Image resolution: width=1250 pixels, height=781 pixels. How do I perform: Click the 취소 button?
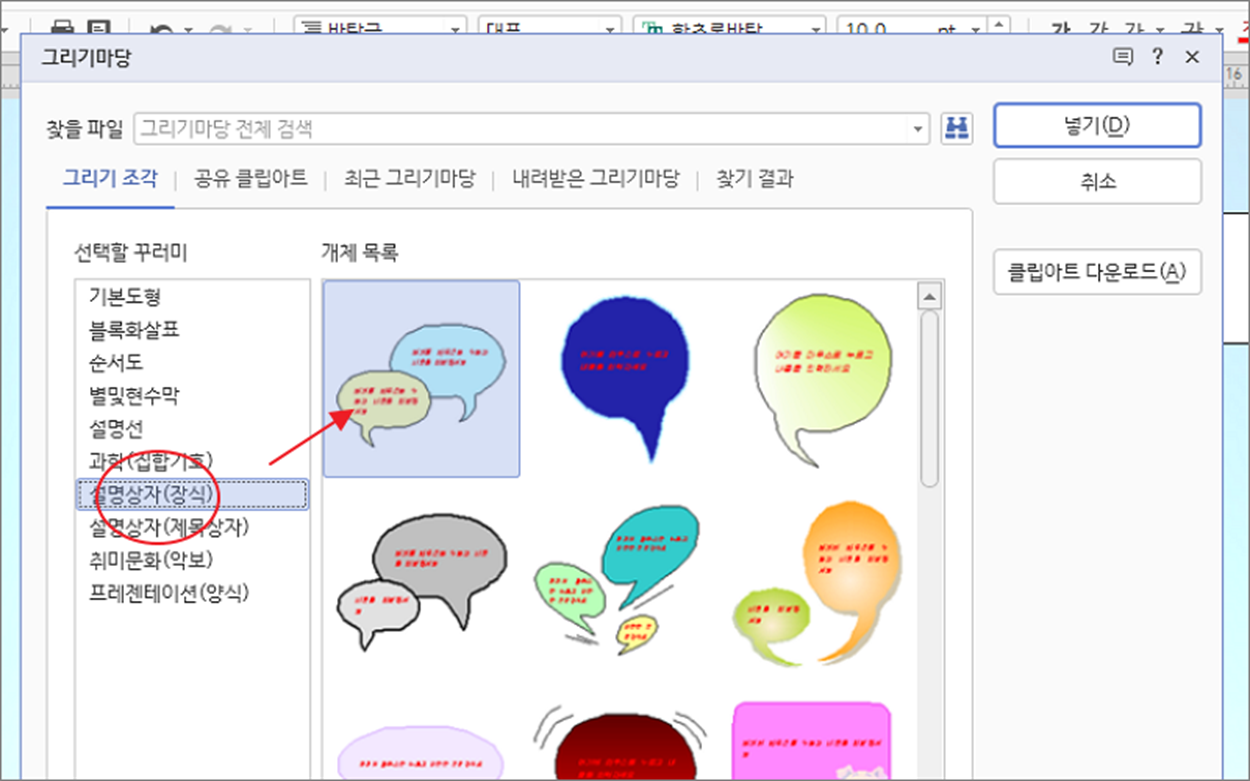pyautogui.click(x=1097, y=182)
